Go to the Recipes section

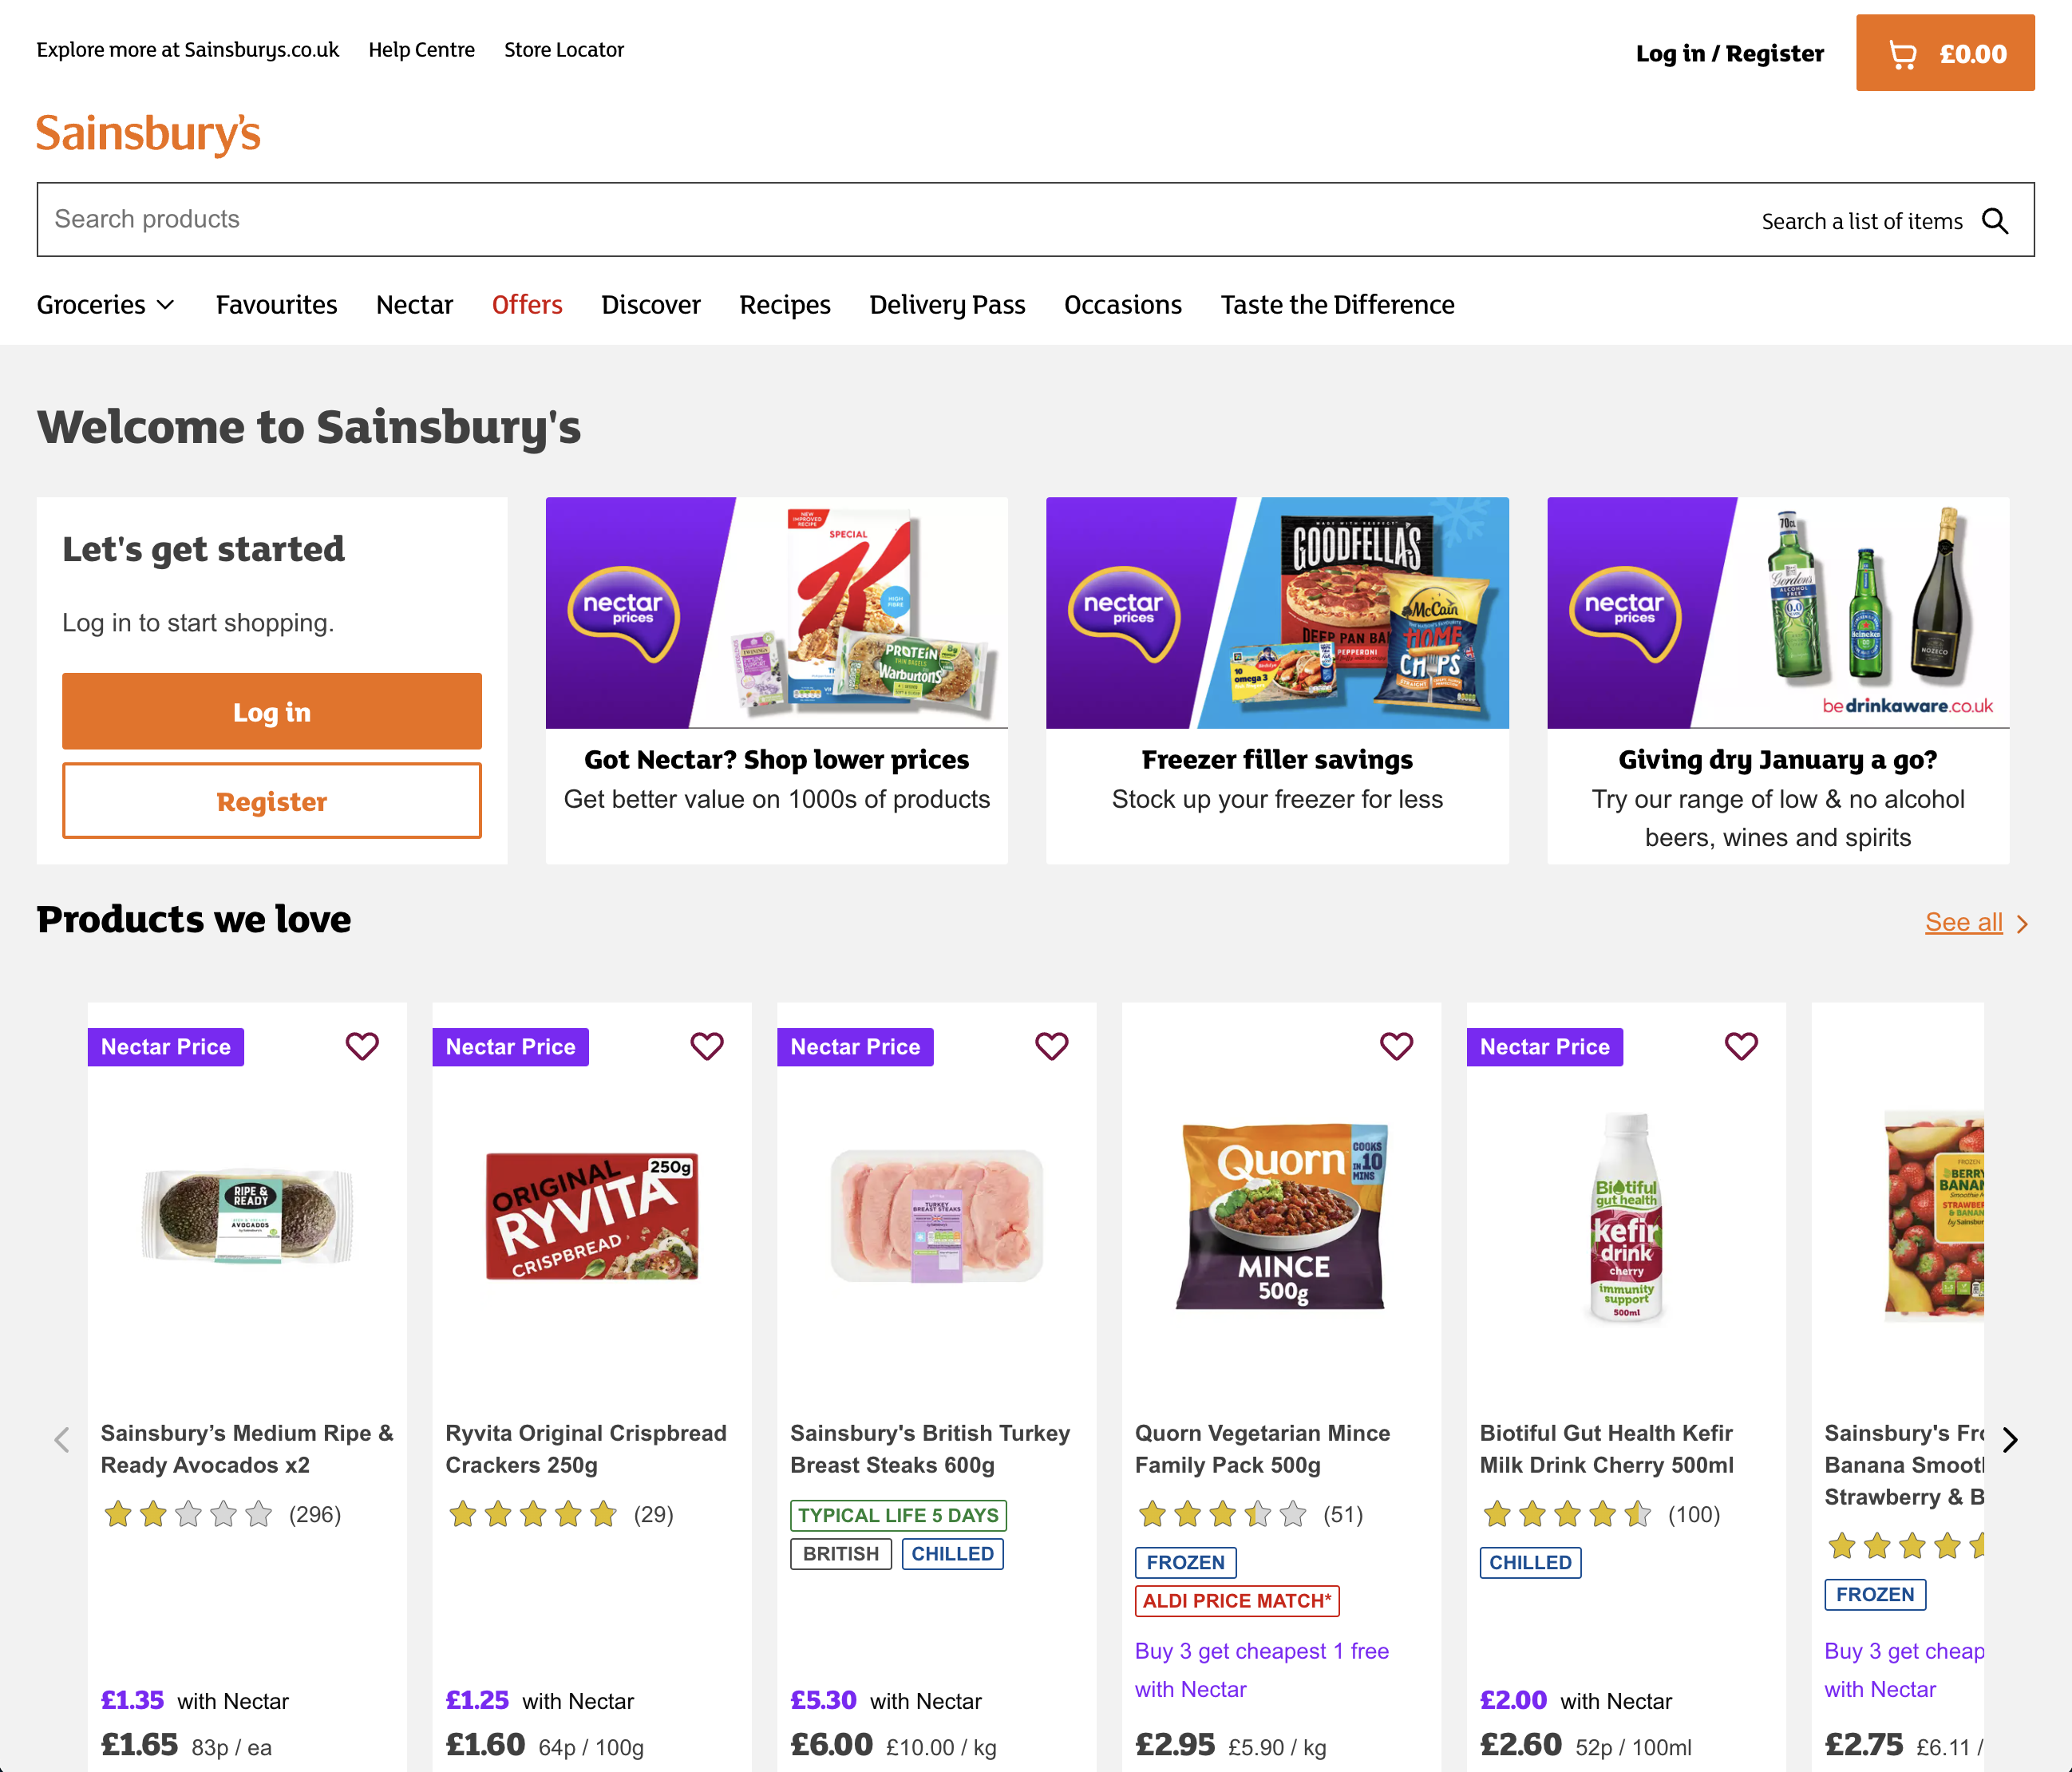tap(785, 305)
